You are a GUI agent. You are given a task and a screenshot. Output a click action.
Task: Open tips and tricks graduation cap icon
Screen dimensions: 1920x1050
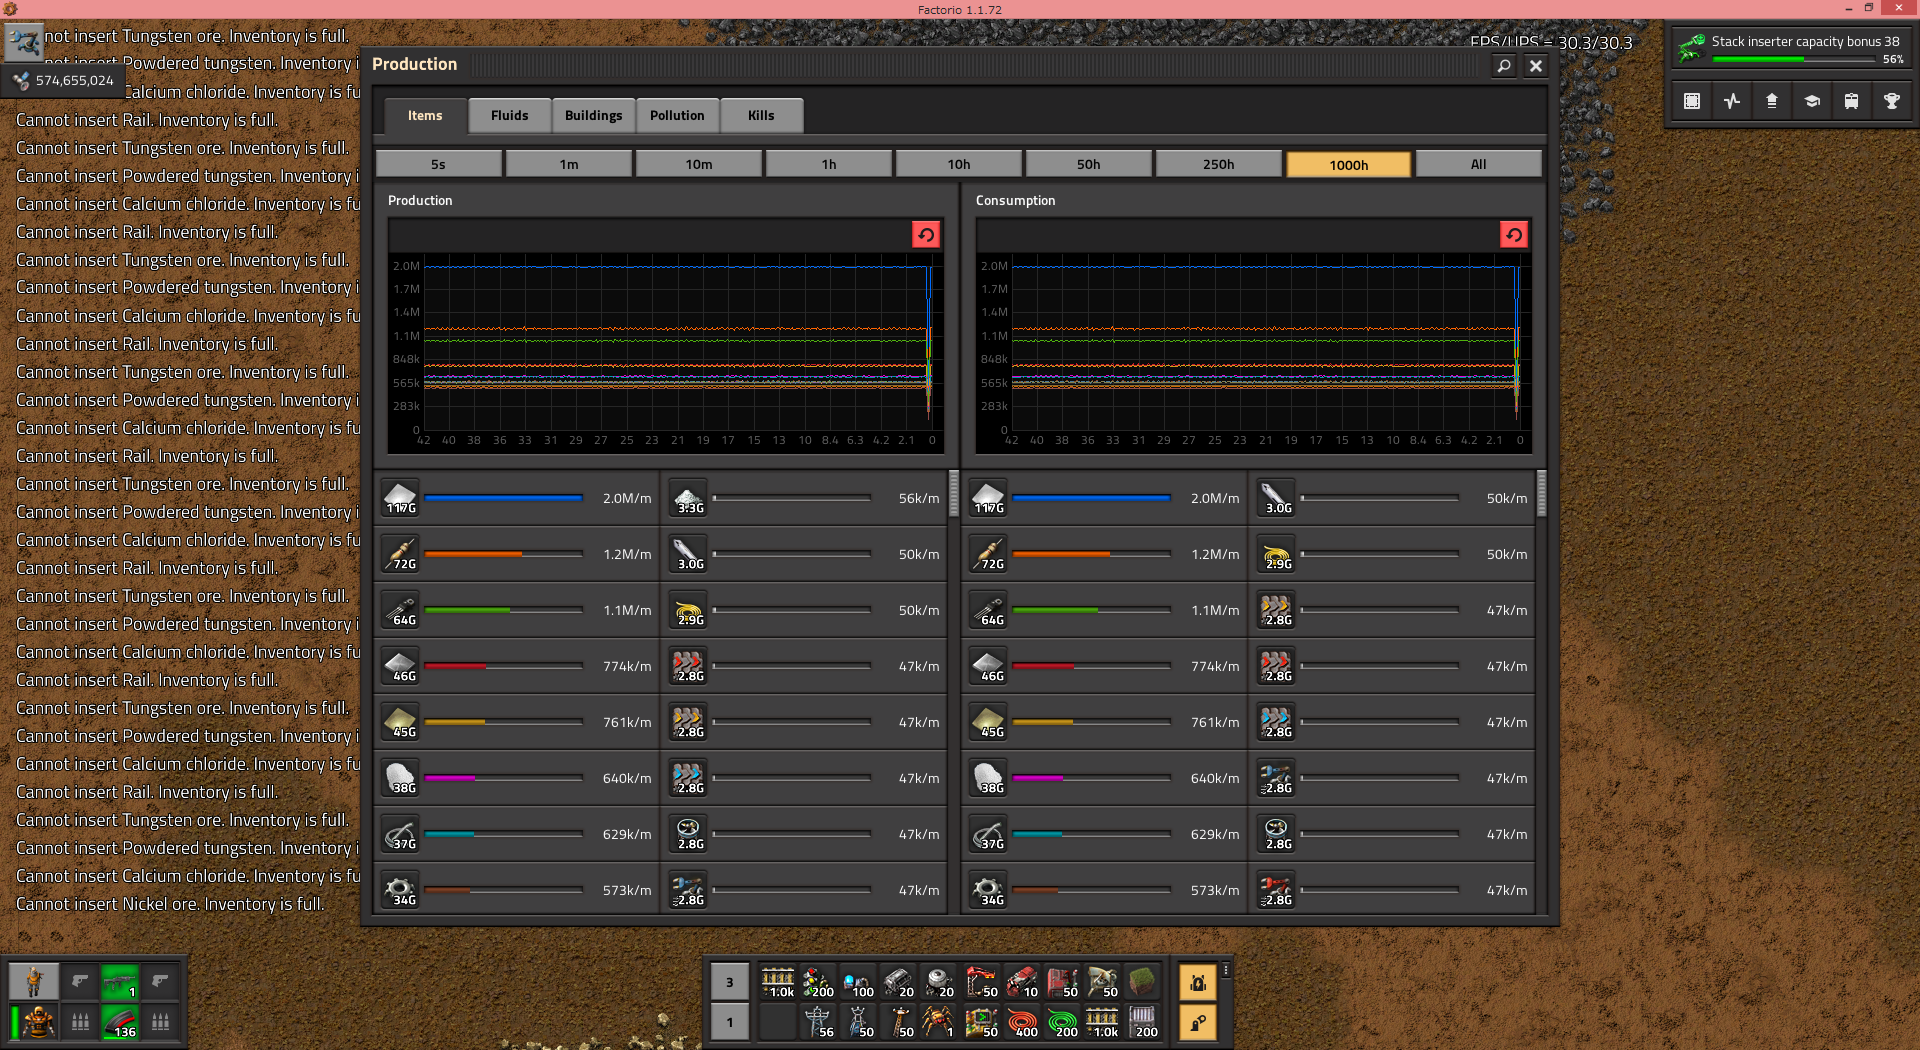(x=1812, y=101)
